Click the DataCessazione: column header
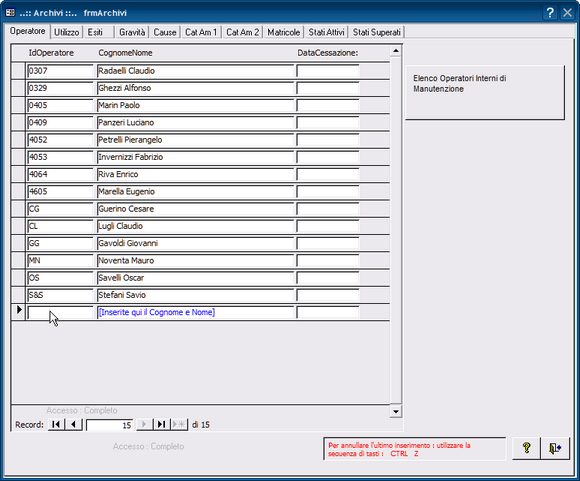The height and width of the screenshot is (481, 580). (x=328, y=53)
